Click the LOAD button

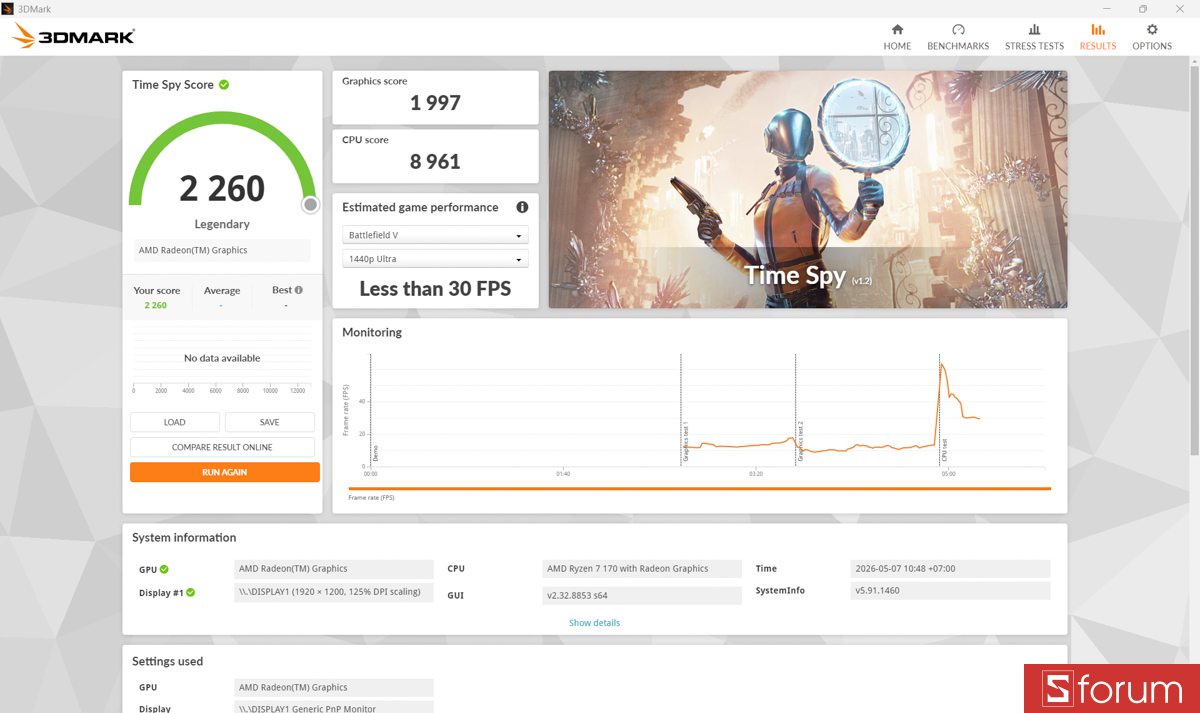point(175,422)
